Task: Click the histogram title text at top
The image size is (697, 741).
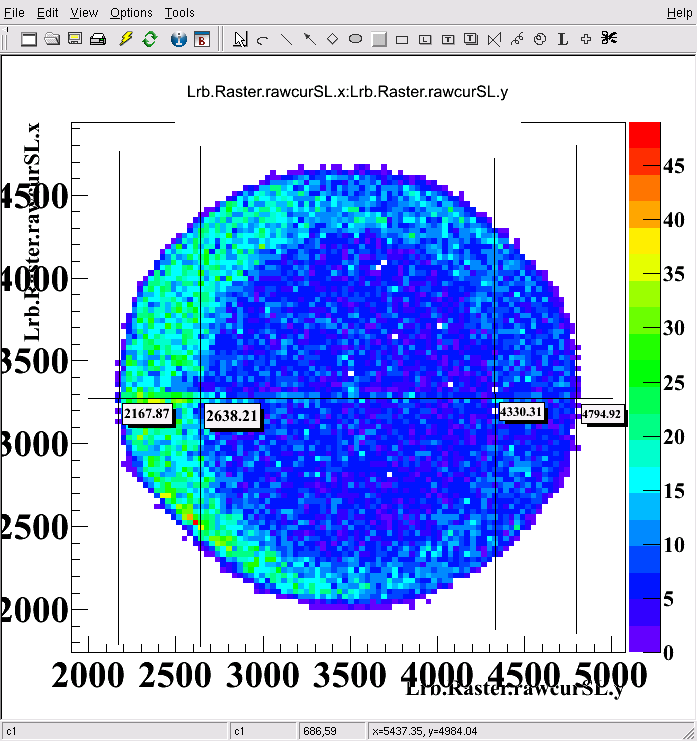Action: [x=347, y=92]
